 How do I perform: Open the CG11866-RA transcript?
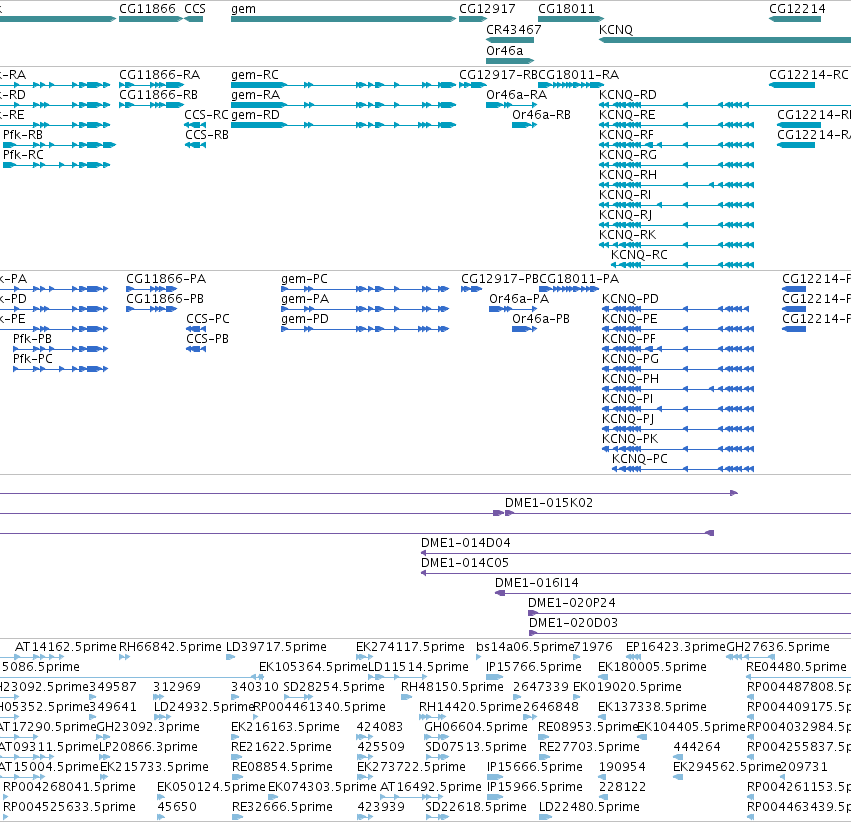tap(151, 85)
